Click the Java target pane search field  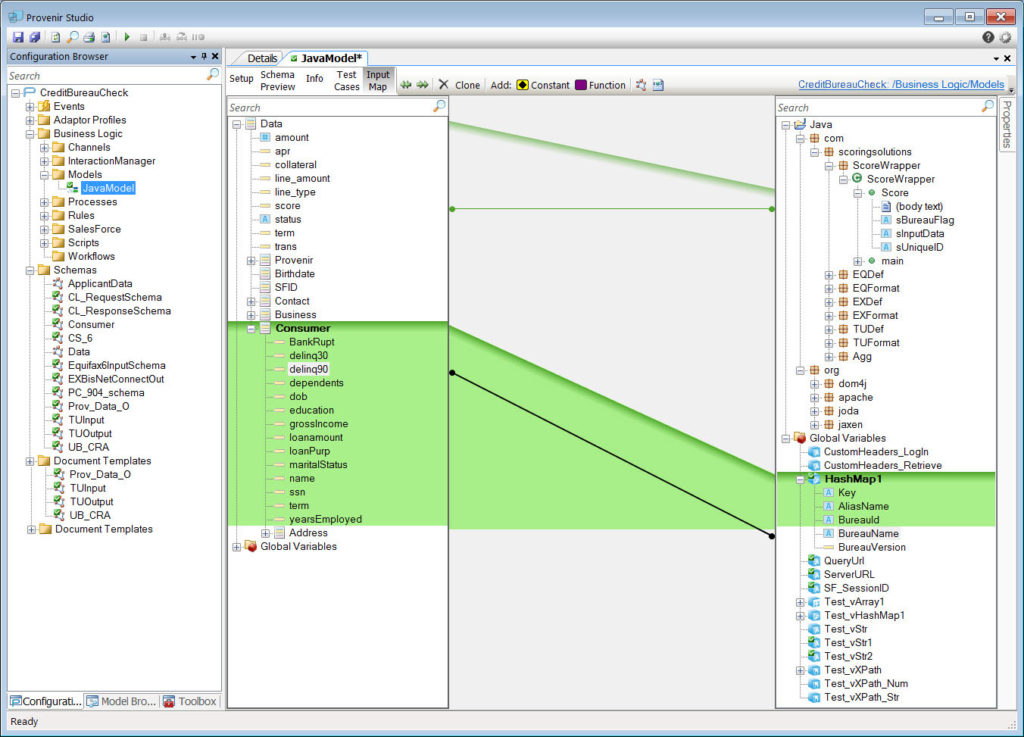pyautogui.click(x=878, y=107)
